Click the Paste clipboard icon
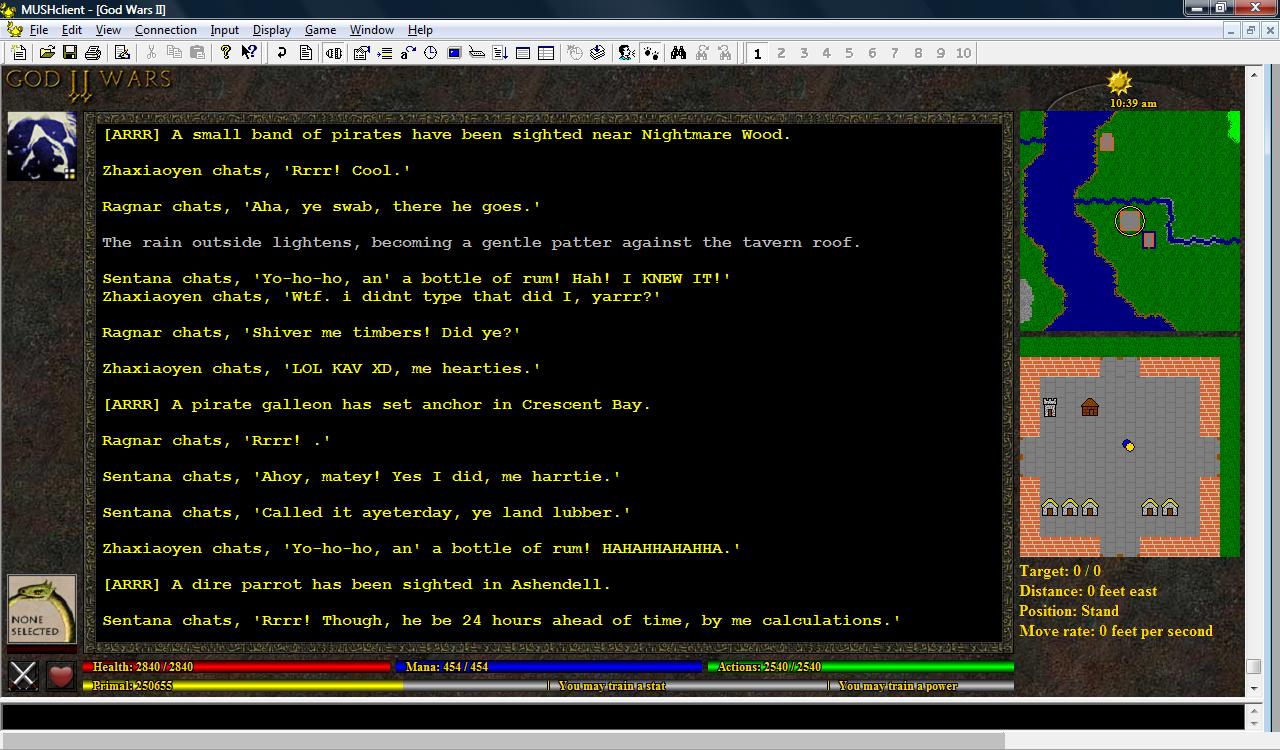The image size is (1280, 750). [x=197, y=53]
